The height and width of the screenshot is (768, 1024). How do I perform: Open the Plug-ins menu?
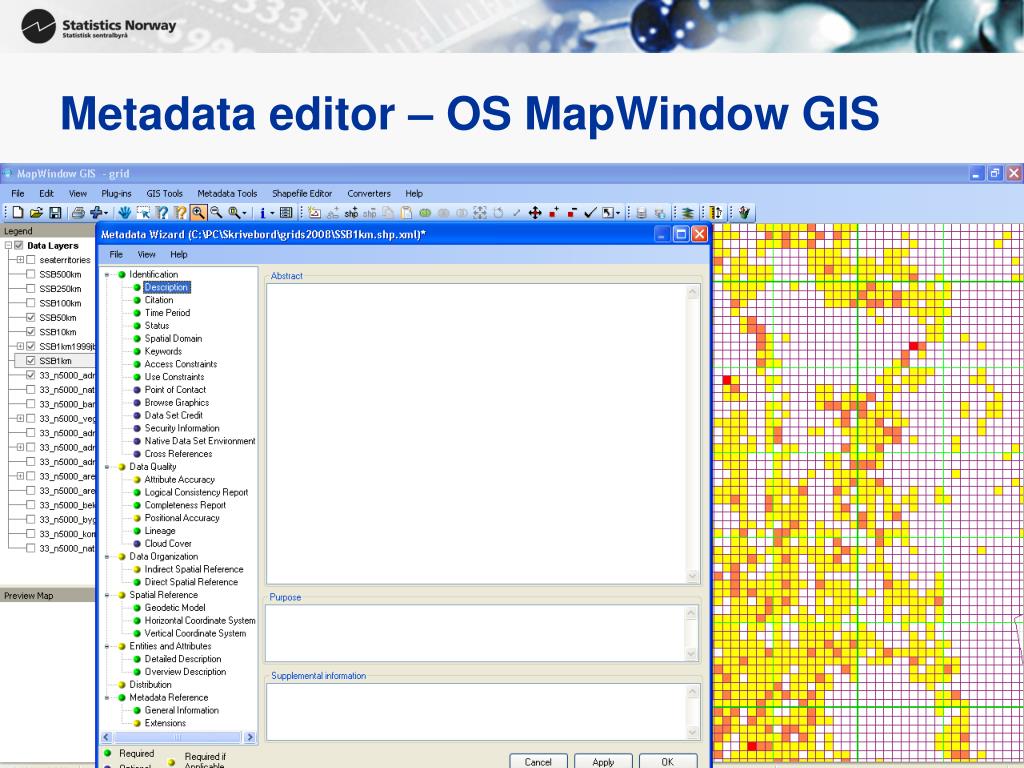click(116, 193)
